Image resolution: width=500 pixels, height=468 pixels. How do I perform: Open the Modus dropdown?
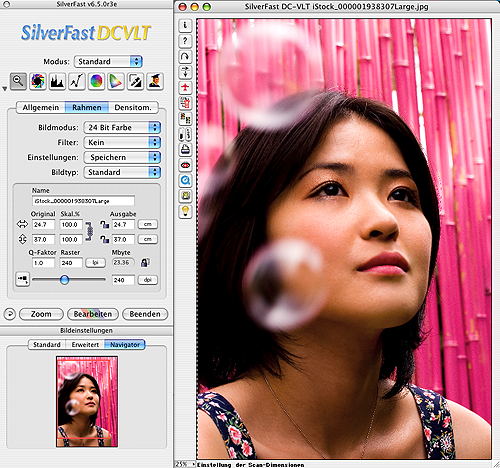108,61
